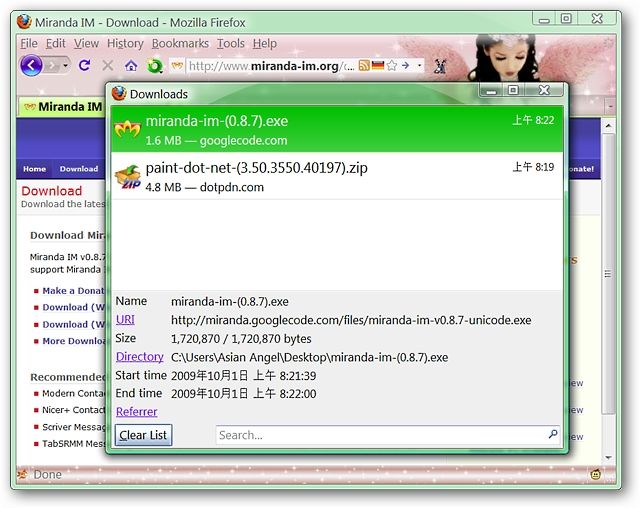This screenshot has height=508, width=640.
Task: Click the green circular toolbar icon
Action: coord(155,66)
